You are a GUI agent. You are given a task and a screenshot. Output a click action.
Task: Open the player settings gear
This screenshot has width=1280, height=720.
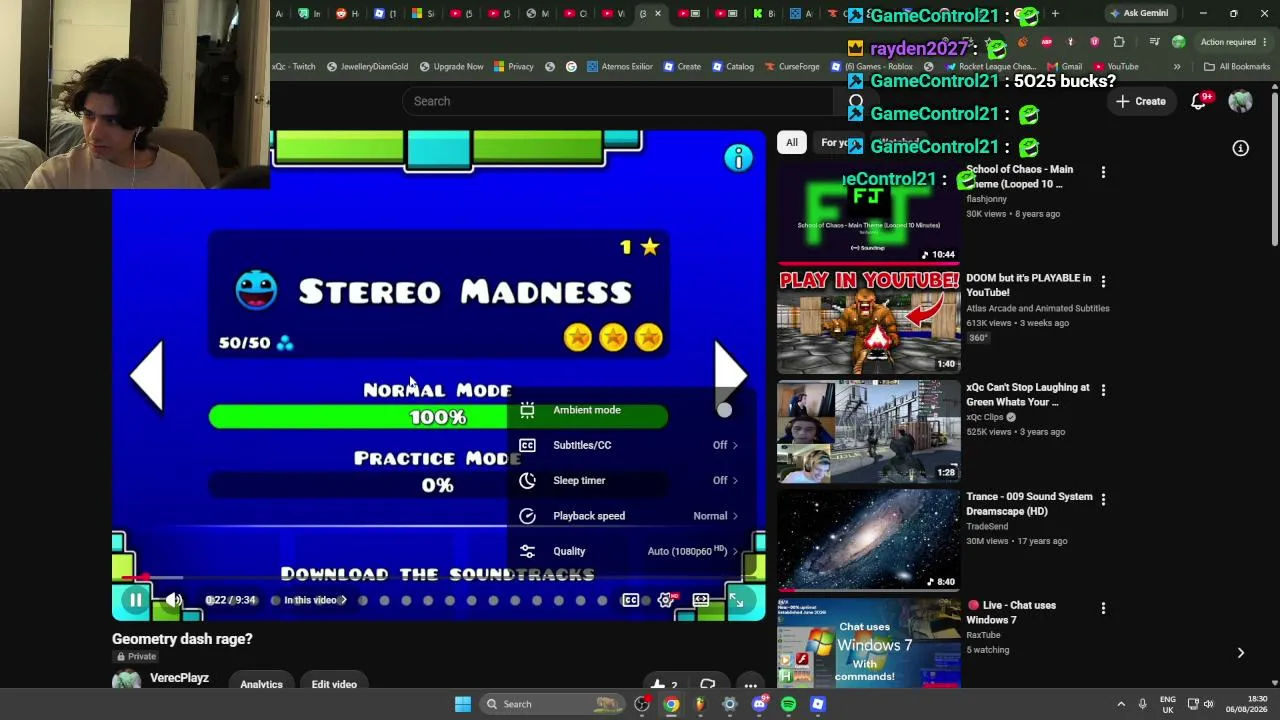click(666, 600)
